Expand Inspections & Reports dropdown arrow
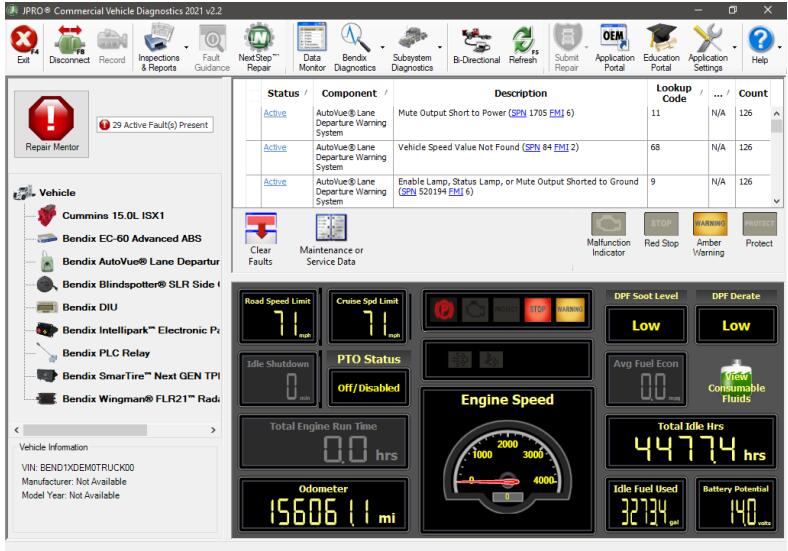The height and width of the screenshot is (551, 788). pos(186,48)
